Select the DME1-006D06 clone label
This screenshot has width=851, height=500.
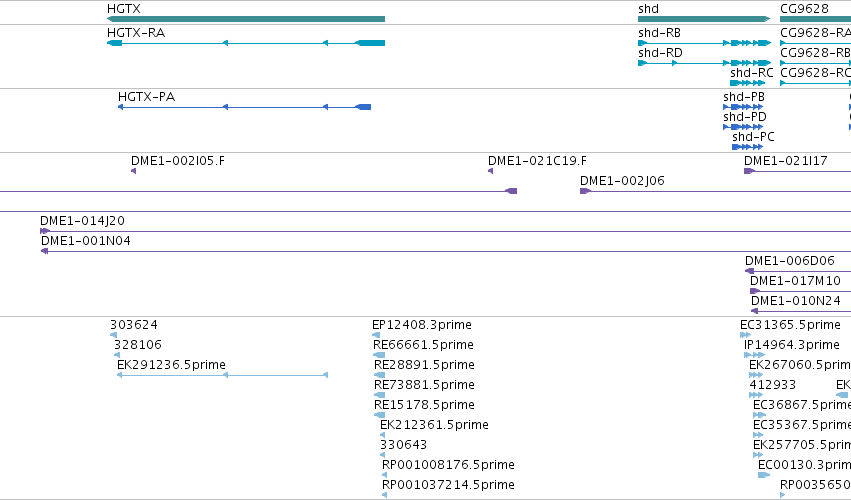coord(790,261)
